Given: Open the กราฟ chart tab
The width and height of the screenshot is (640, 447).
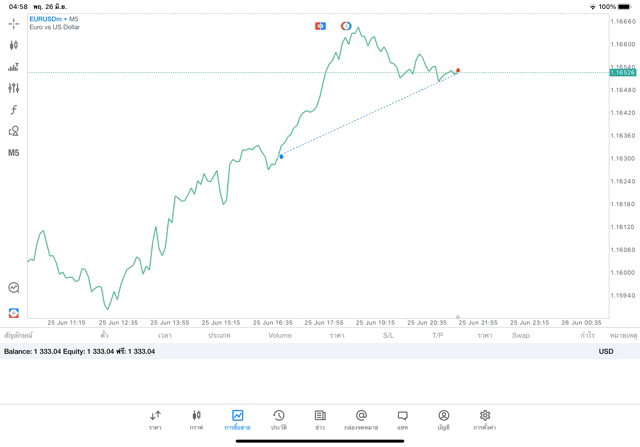Looking at the screenshot, I should (x=196, y=420).
